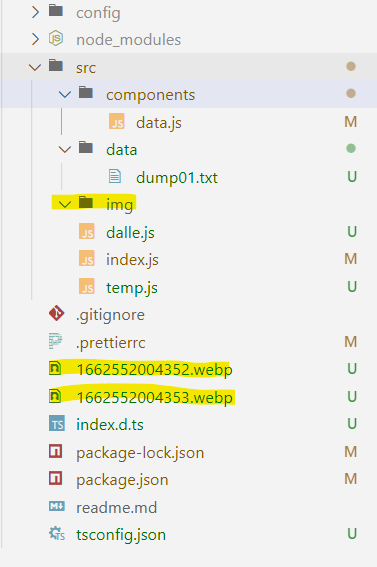Click the modified status M beside index.js
377x567 pixels.
coord(351,259)
